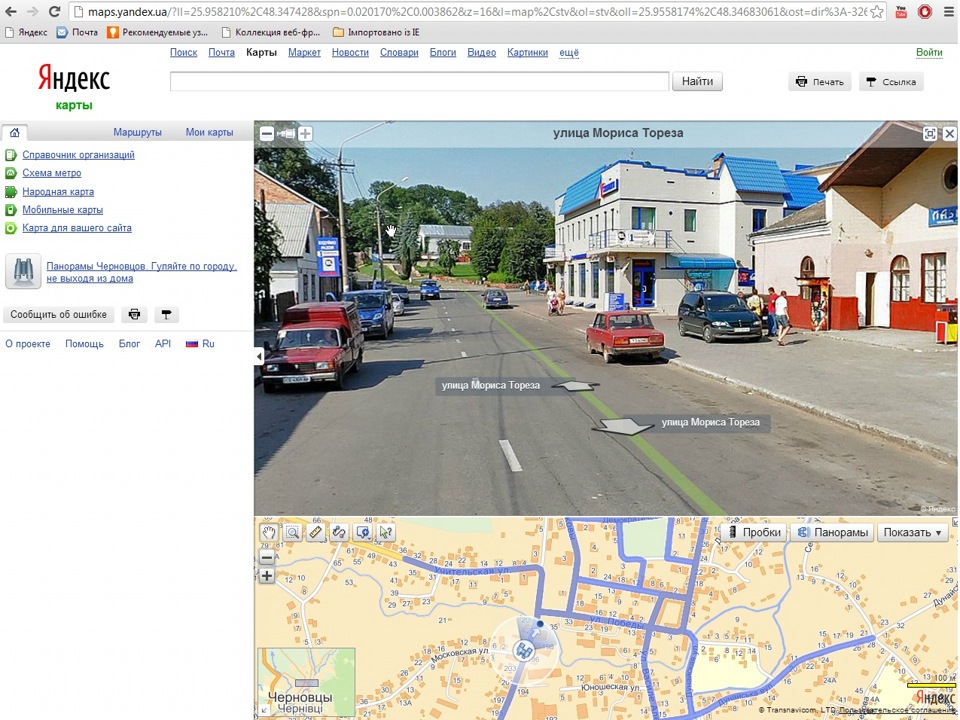The width and height of the screenshot is (960, 720).
Task: Click the Ссылка link button
Action: click(x=891, y=81)
